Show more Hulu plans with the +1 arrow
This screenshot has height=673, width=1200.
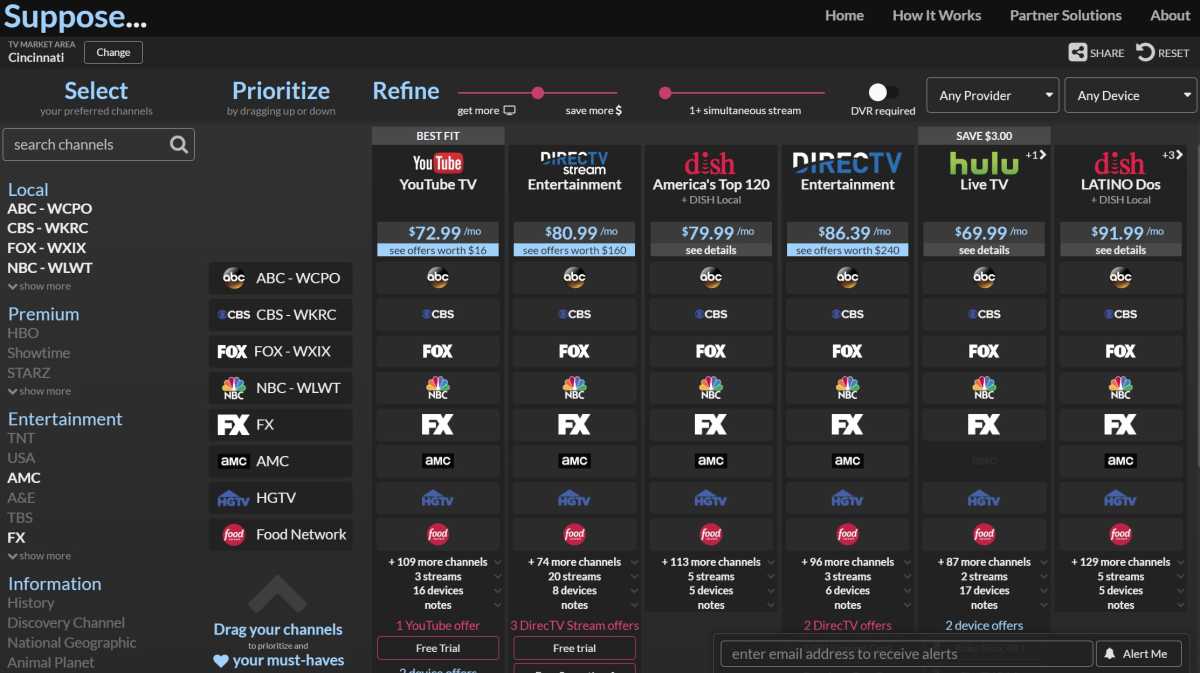point(1034,155)
